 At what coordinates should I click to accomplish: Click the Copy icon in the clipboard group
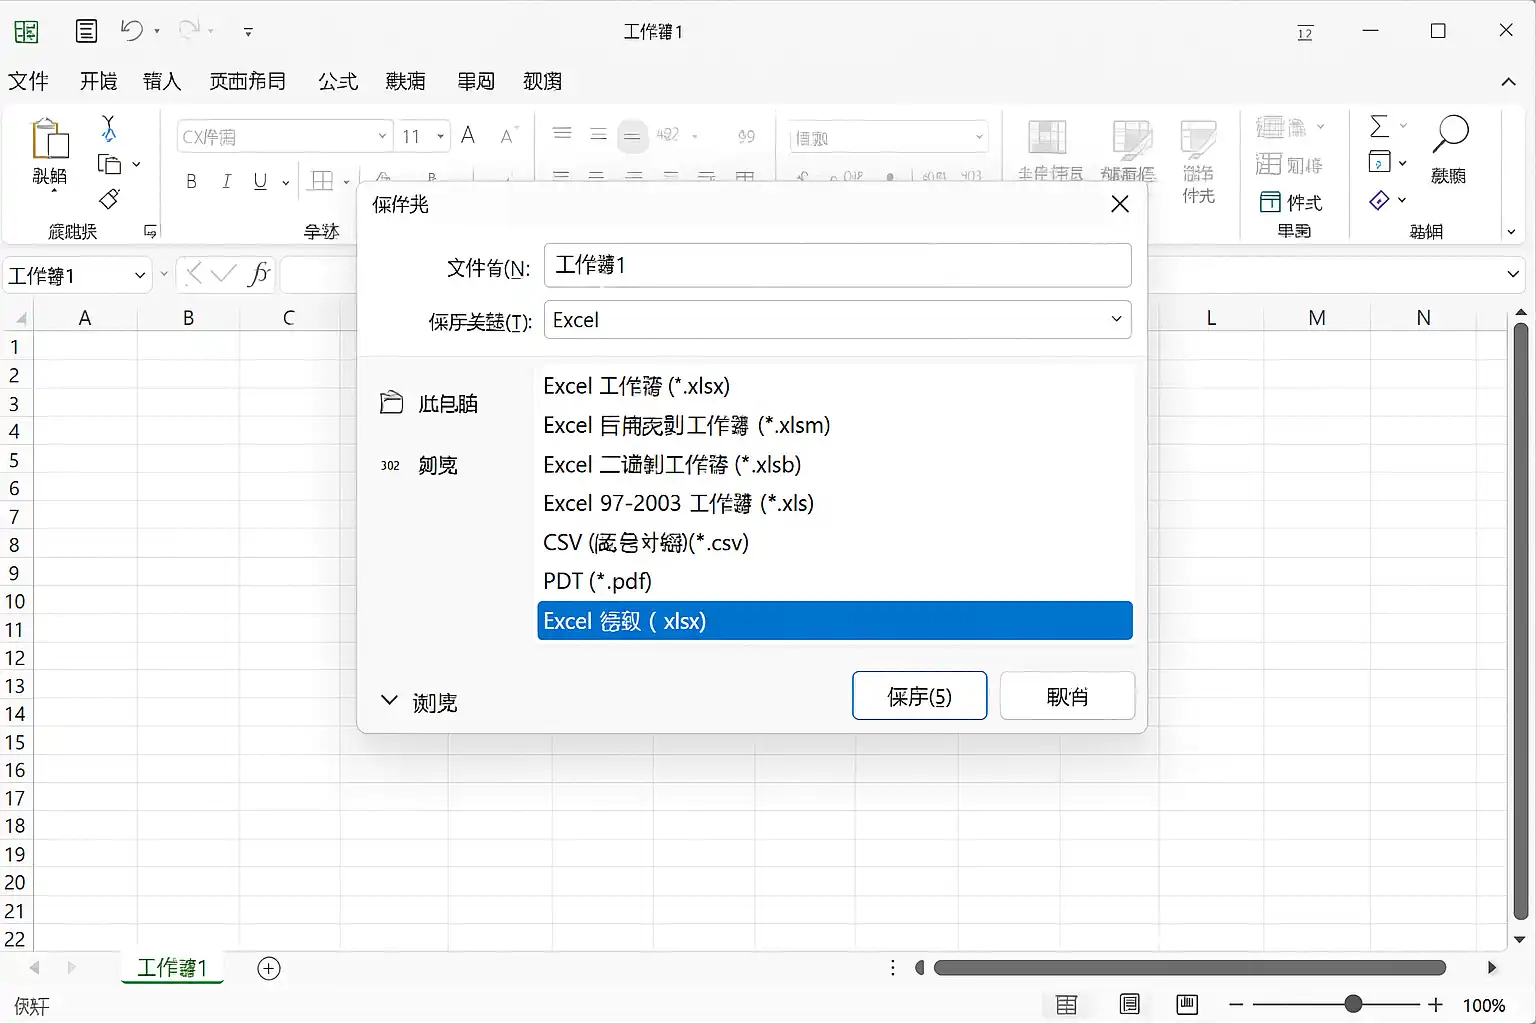pyautogui.click(x=109, y=165)
